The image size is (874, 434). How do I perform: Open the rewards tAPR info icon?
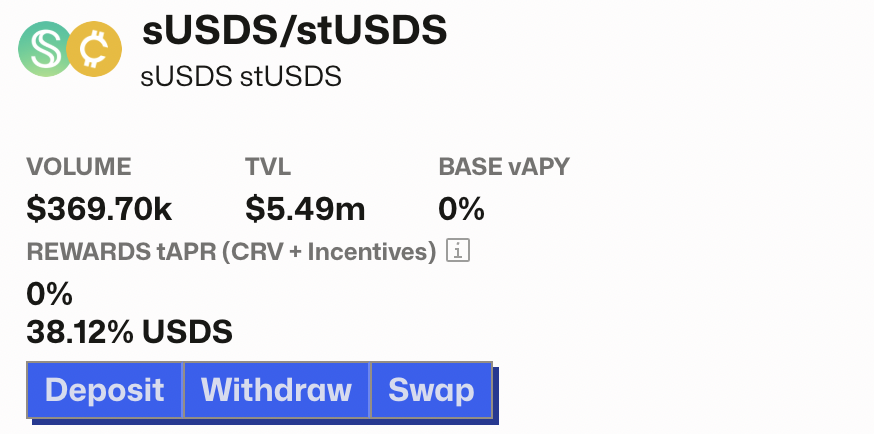click(458, 251)
